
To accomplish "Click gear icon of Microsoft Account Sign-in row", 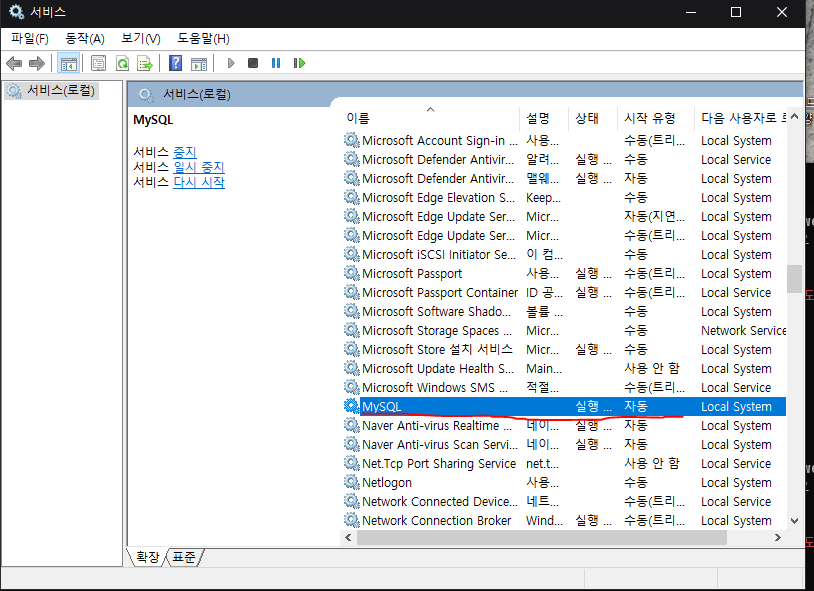I will pyautogui.click(x=351, y=140).
